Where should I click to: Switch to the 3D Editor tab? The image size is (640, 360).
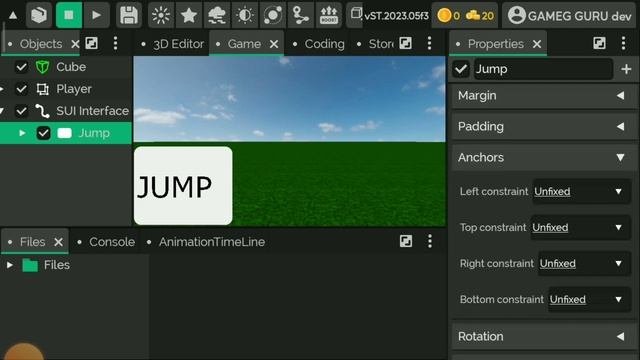point(178,44)
